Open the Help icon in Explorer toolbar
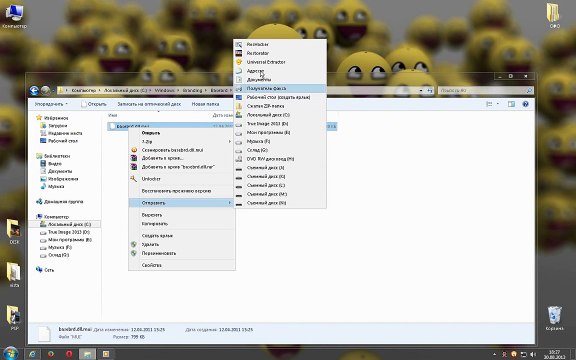 click(525, 104)
